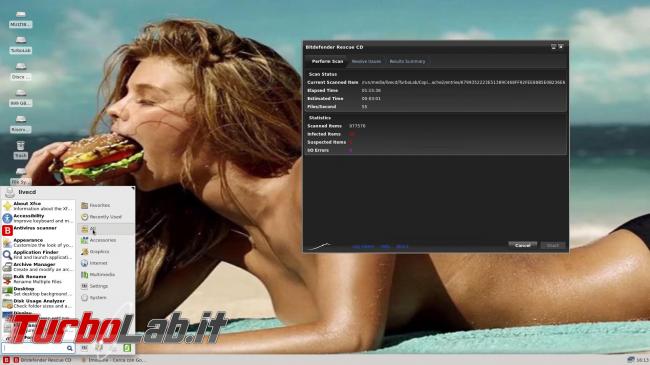
Task: Select the Favorites category in the menu
Action: point(106,205)
